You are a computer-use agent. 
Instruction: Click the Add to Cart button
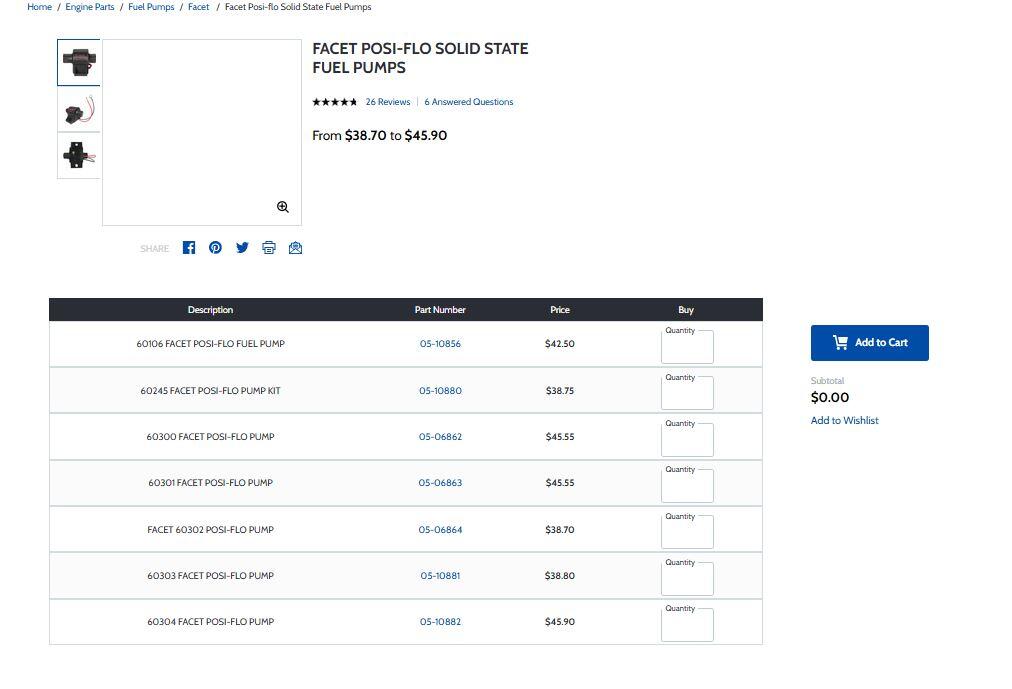(x=869, y=343)
